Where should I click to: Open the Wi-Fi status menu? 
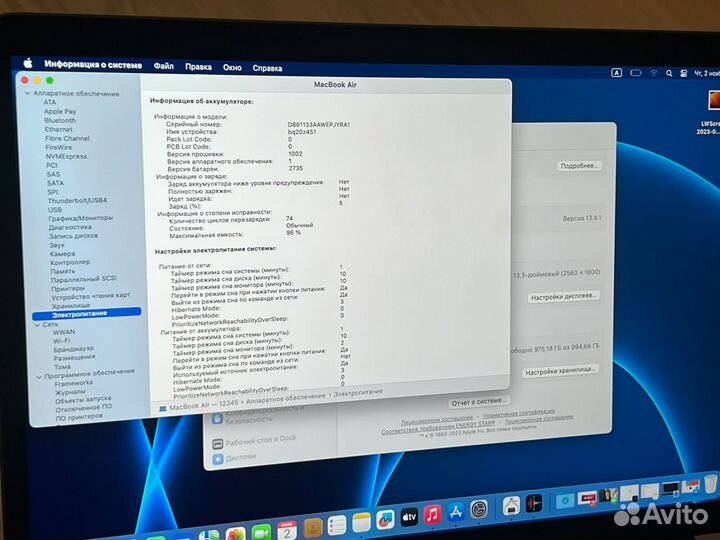click(653, 73)
